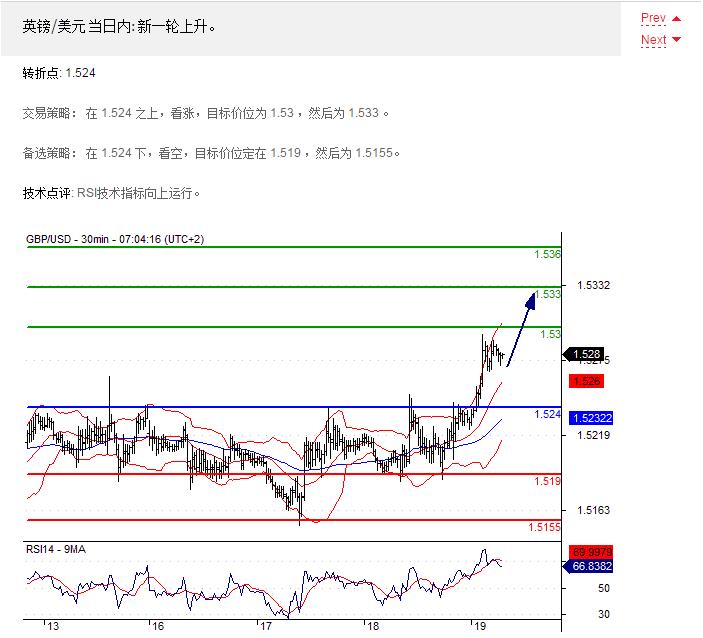Click the red 69.9979 RSI value tag
Screen dimensions: 703x638
point(591,551)
